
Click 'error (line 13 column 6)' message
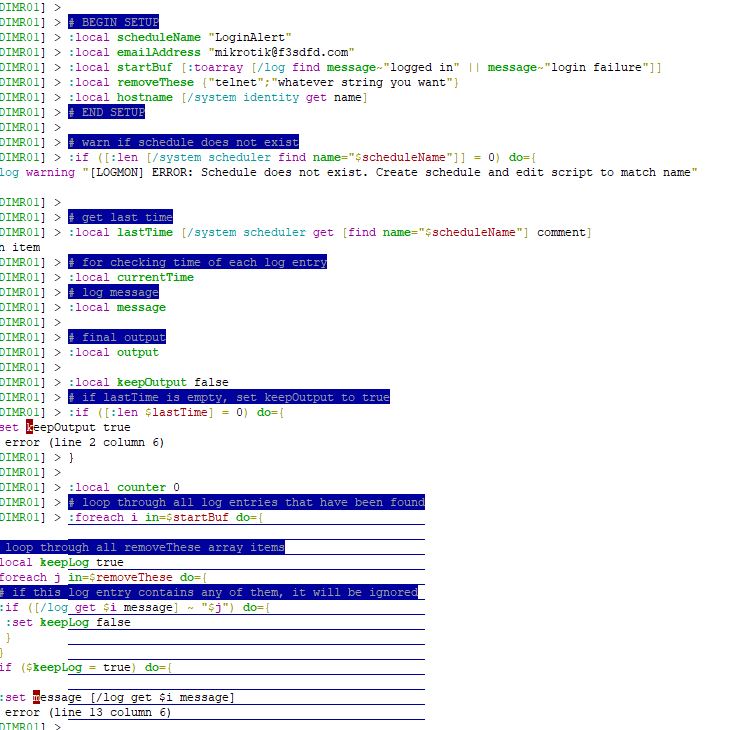coord(87,712)
